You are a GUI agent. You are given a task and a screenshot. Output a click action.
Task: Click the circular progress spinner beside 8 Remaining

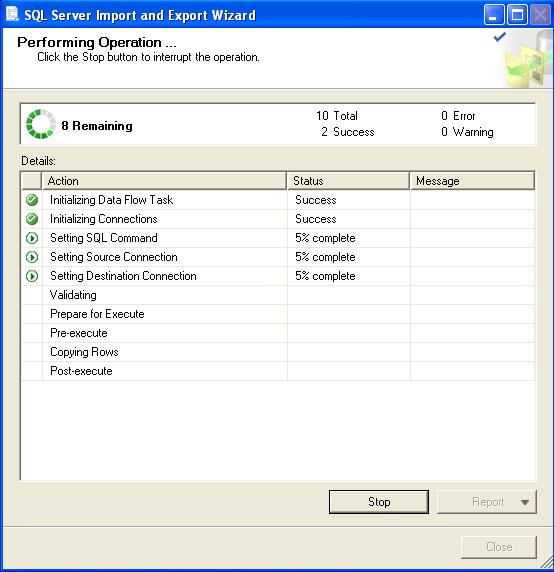(40, 124)
